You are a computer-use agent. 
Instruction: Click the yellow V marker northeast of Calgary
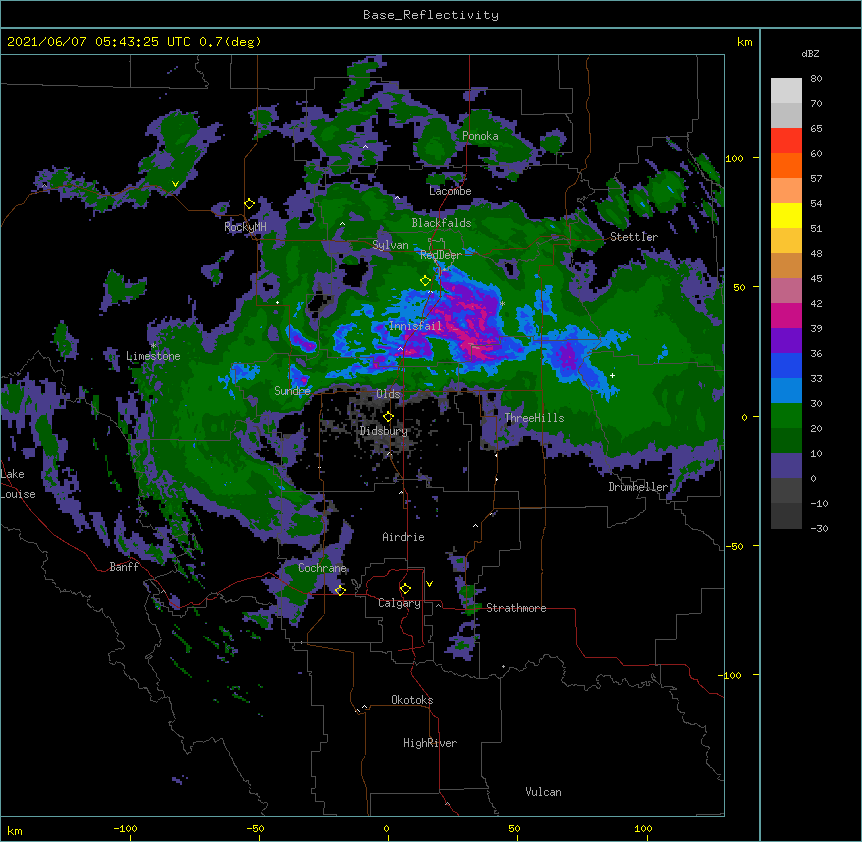click(429, 584)
